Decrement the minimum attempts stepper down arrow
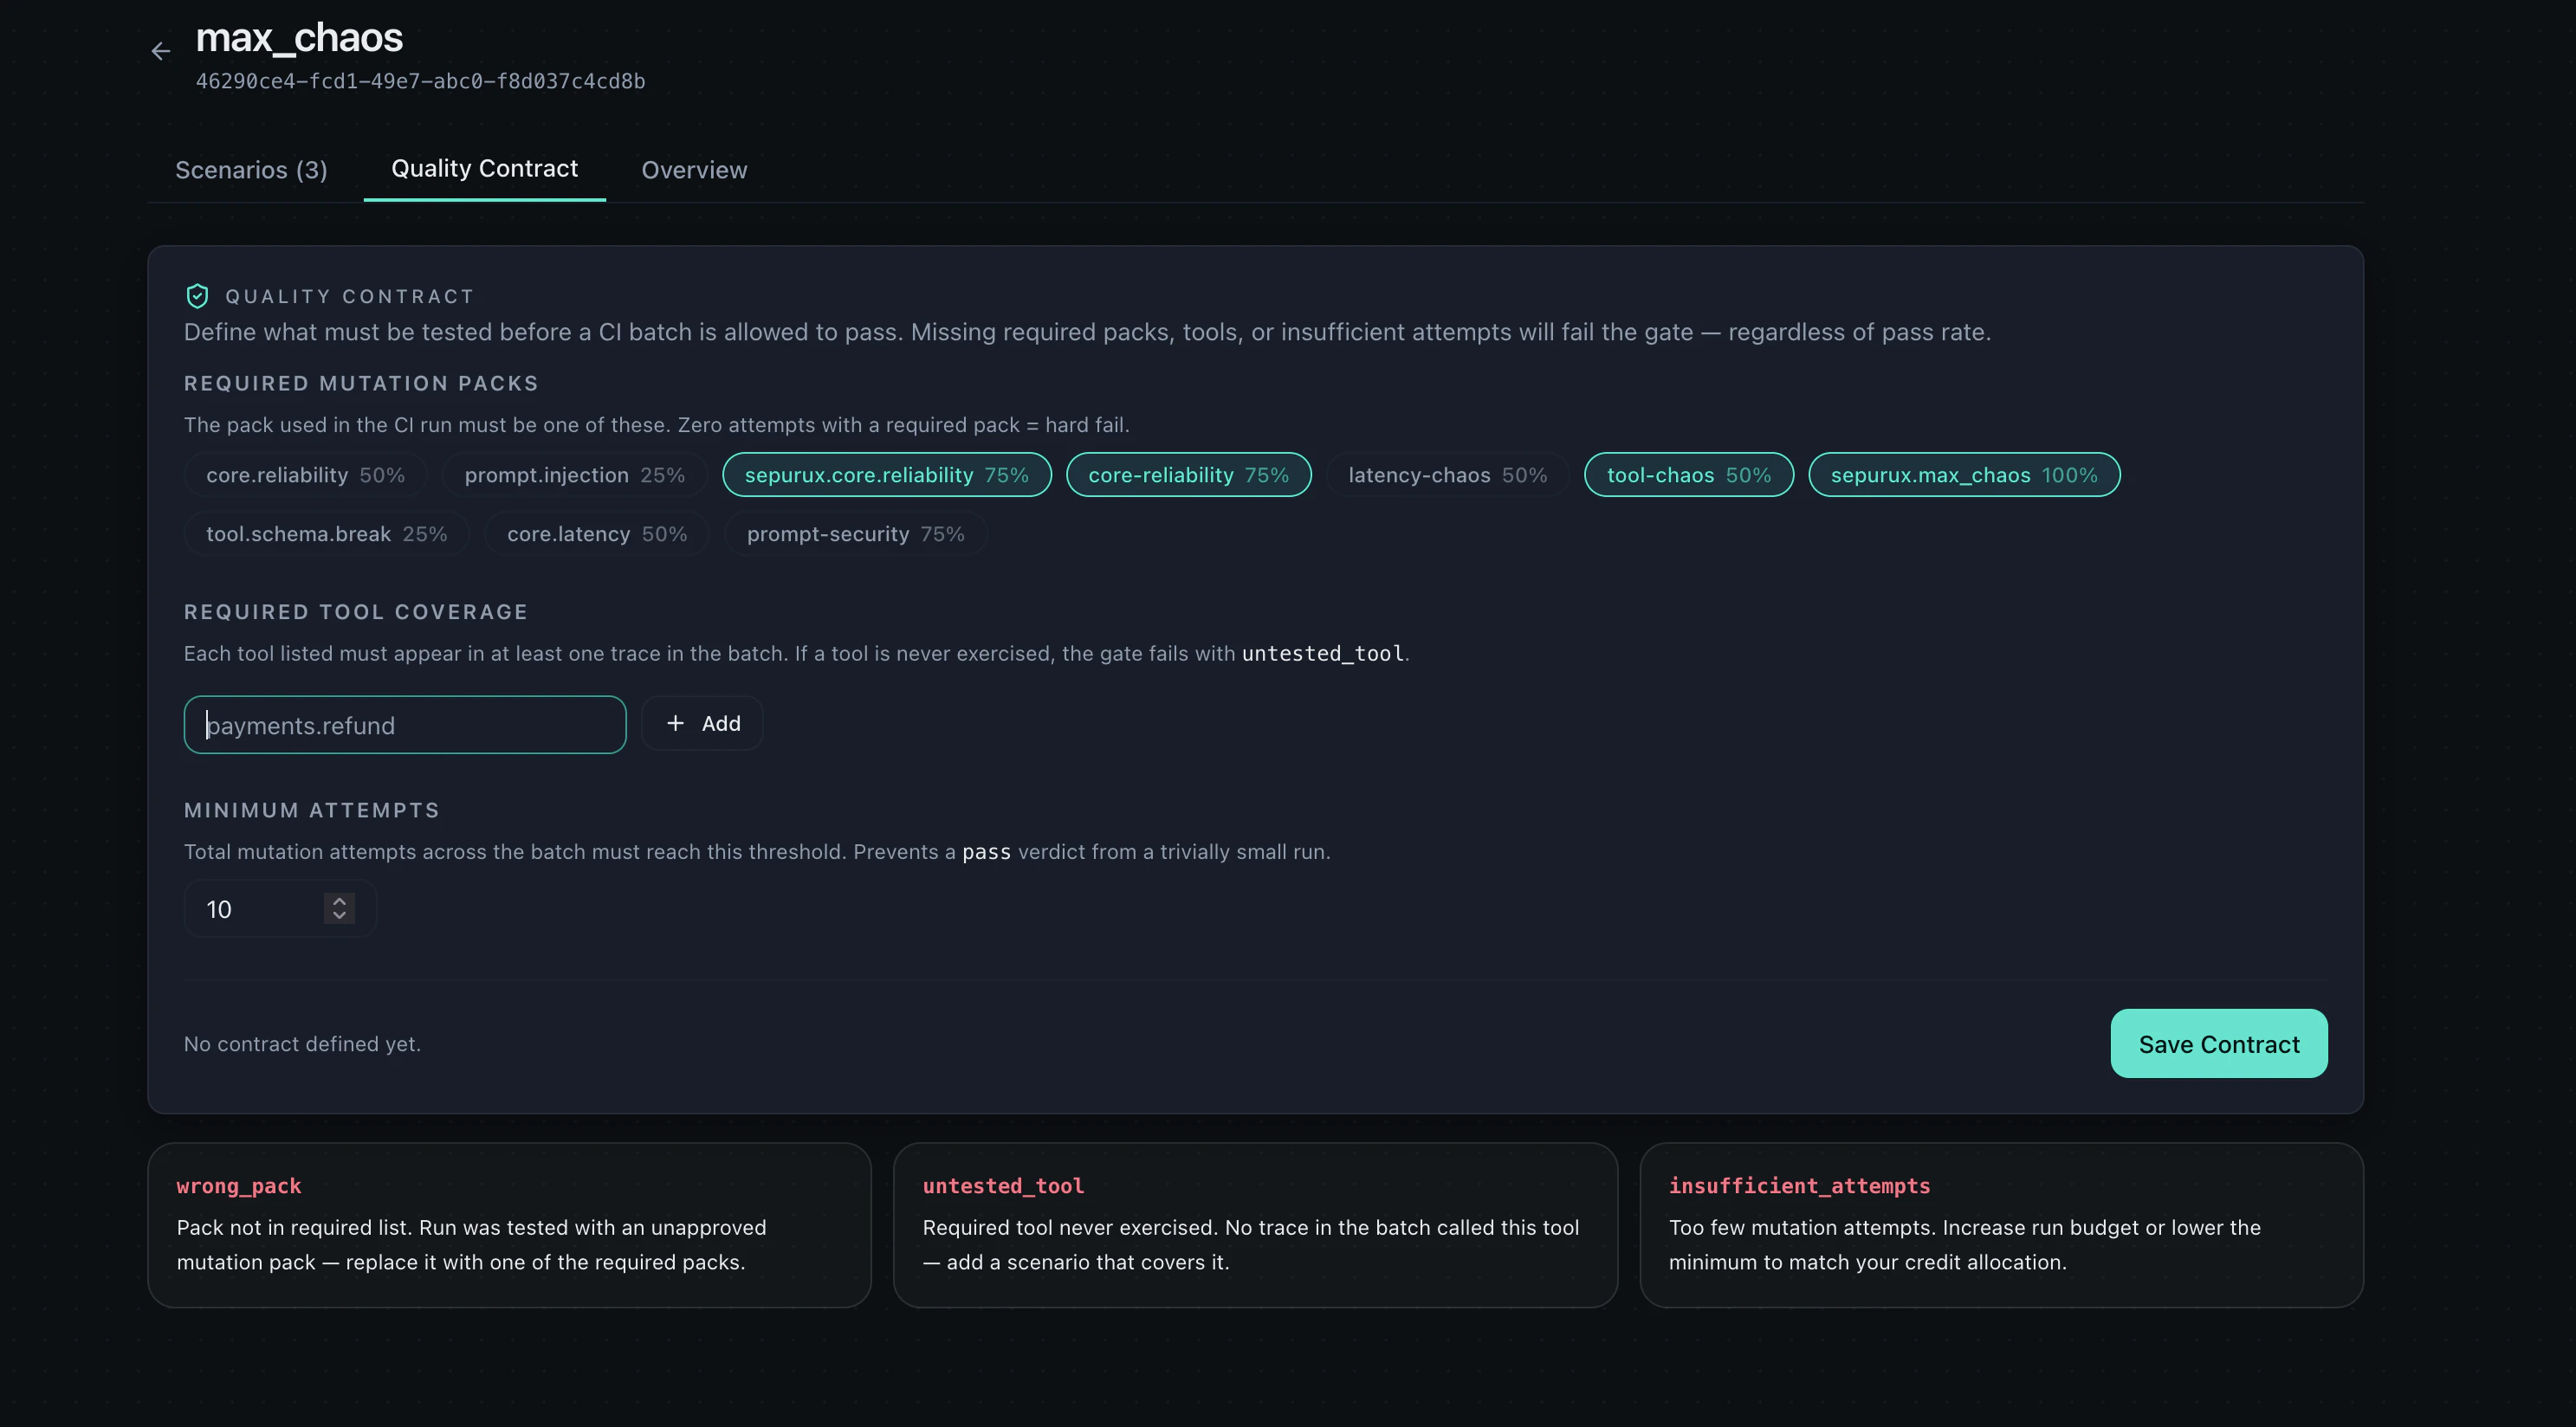Image resolution: width=2576 pixels, height=1427 pixels. (x=339, y=916)
